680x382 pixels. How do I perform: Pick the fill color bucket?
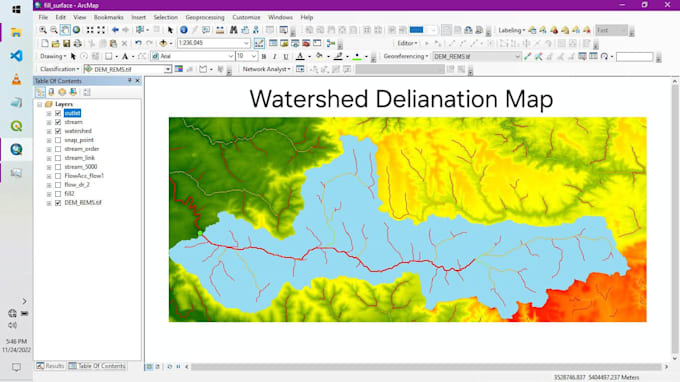point(319,56)
